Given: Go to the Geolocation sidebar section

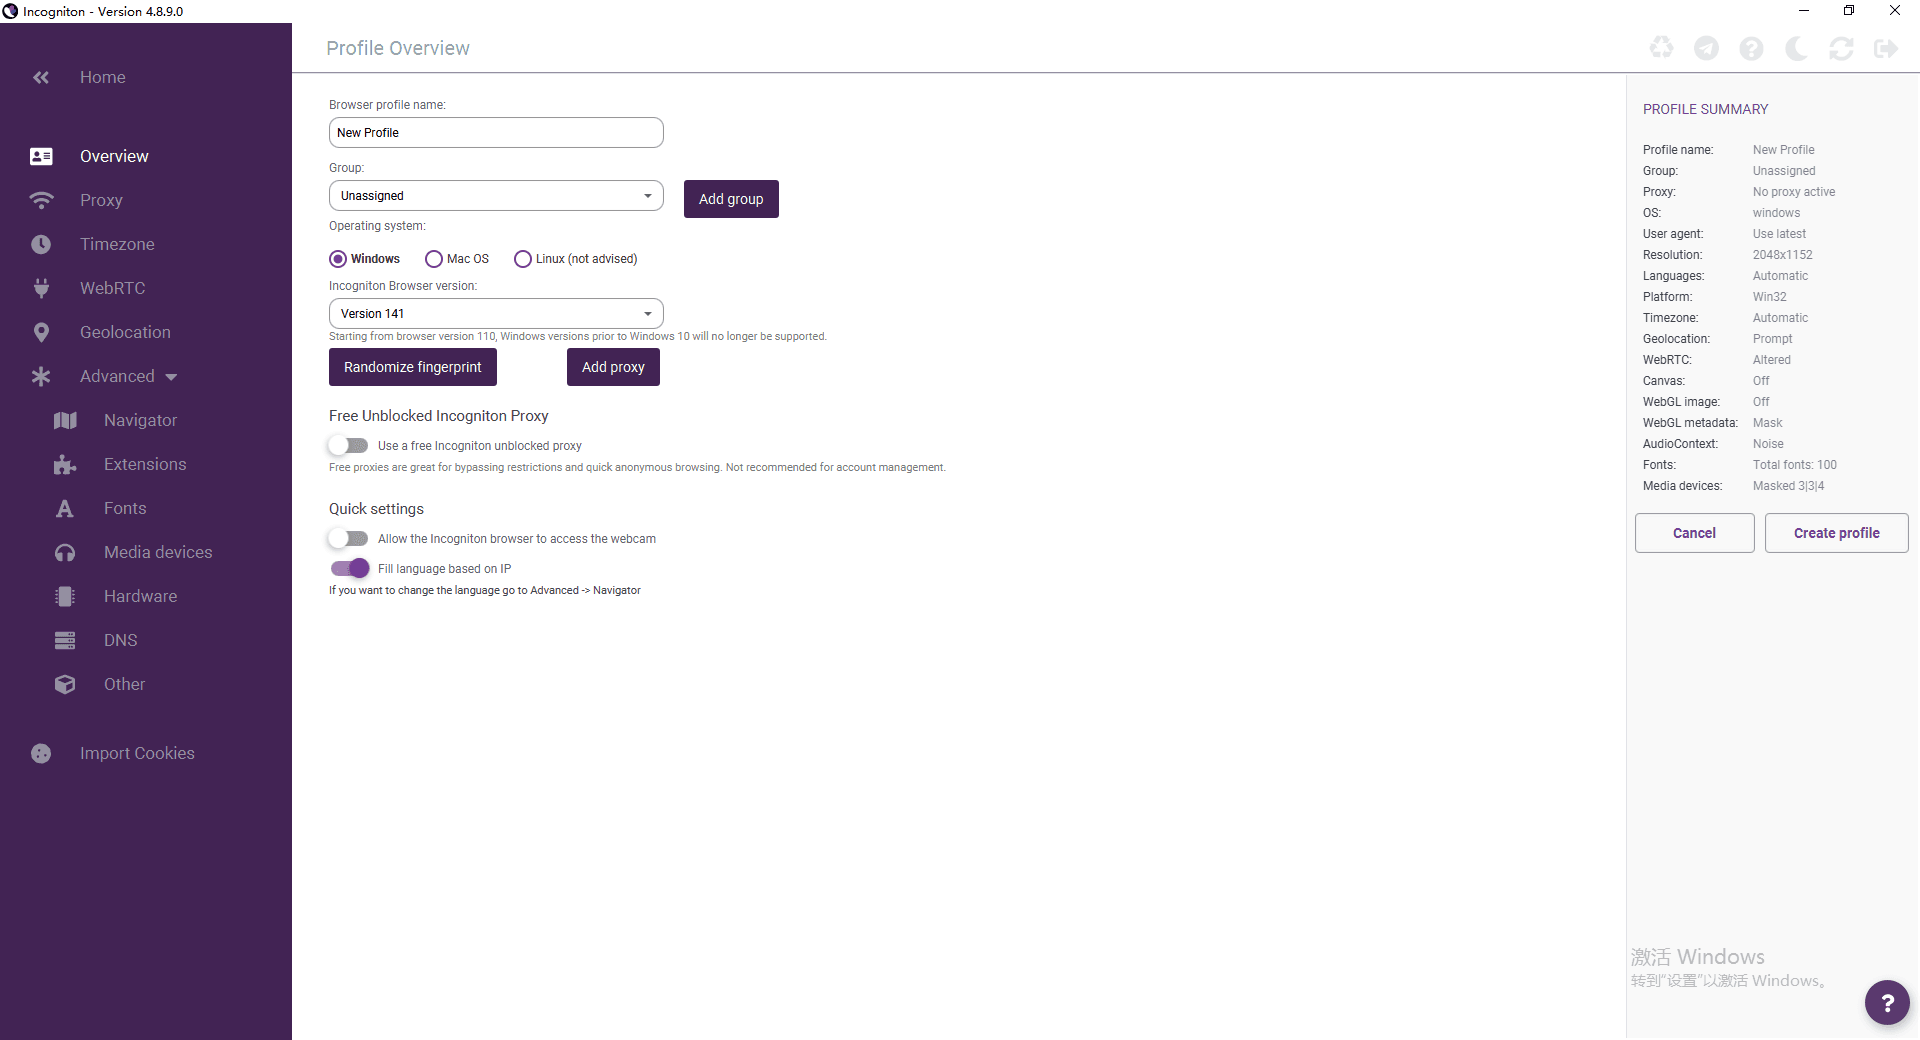Looking at the screenshot, I should 125,332.
